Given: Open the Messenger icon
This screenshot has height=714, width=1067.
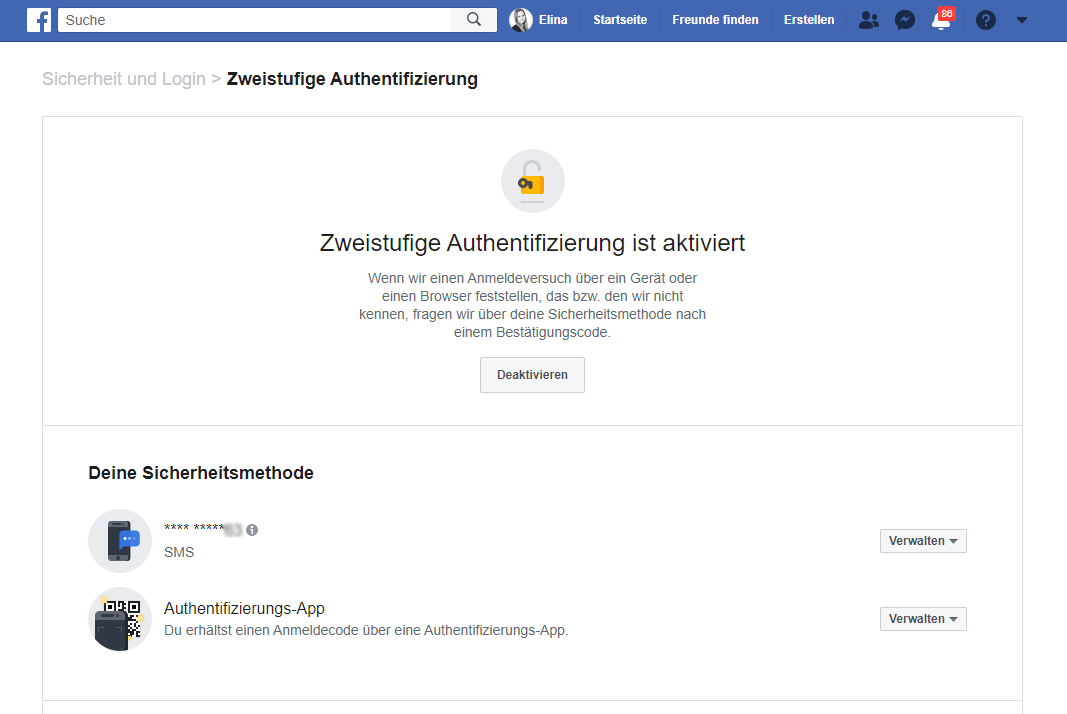Looking at the screenshot, I should [x=905, y=20].
